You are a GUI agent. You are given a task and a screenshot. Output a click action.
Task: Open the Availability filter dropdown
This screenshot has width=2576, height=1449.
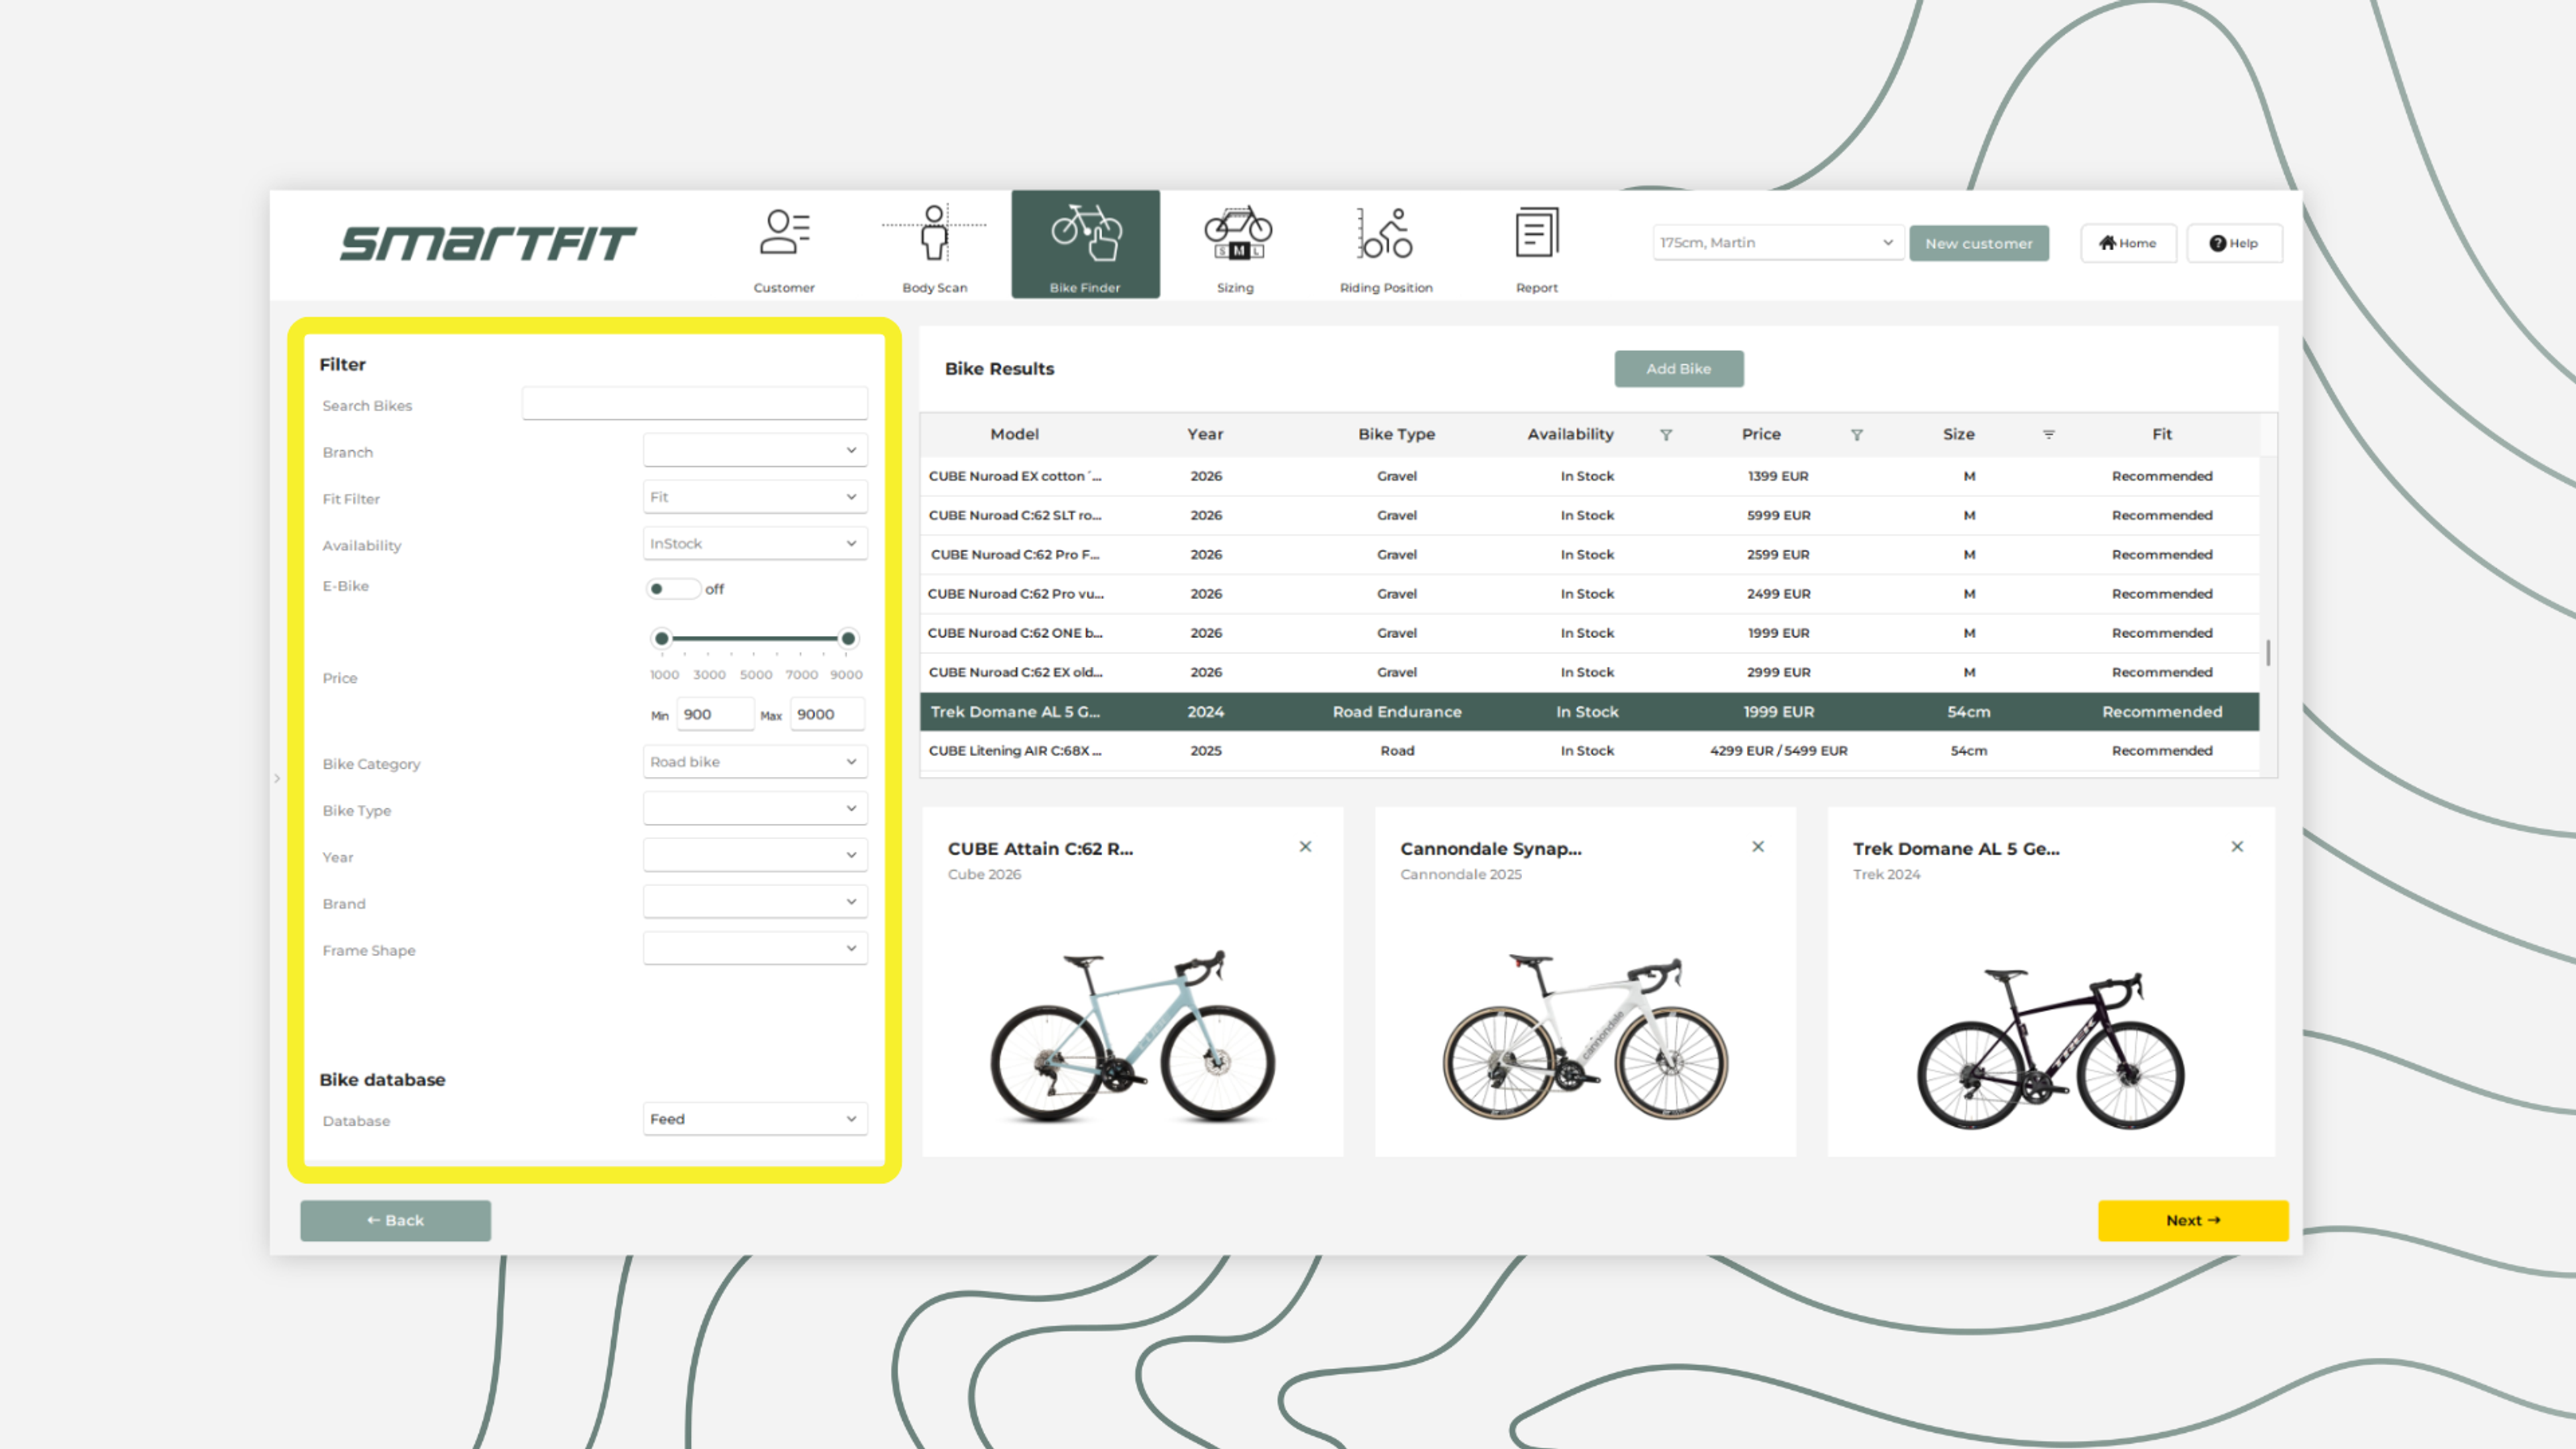(x=755, y=544)
